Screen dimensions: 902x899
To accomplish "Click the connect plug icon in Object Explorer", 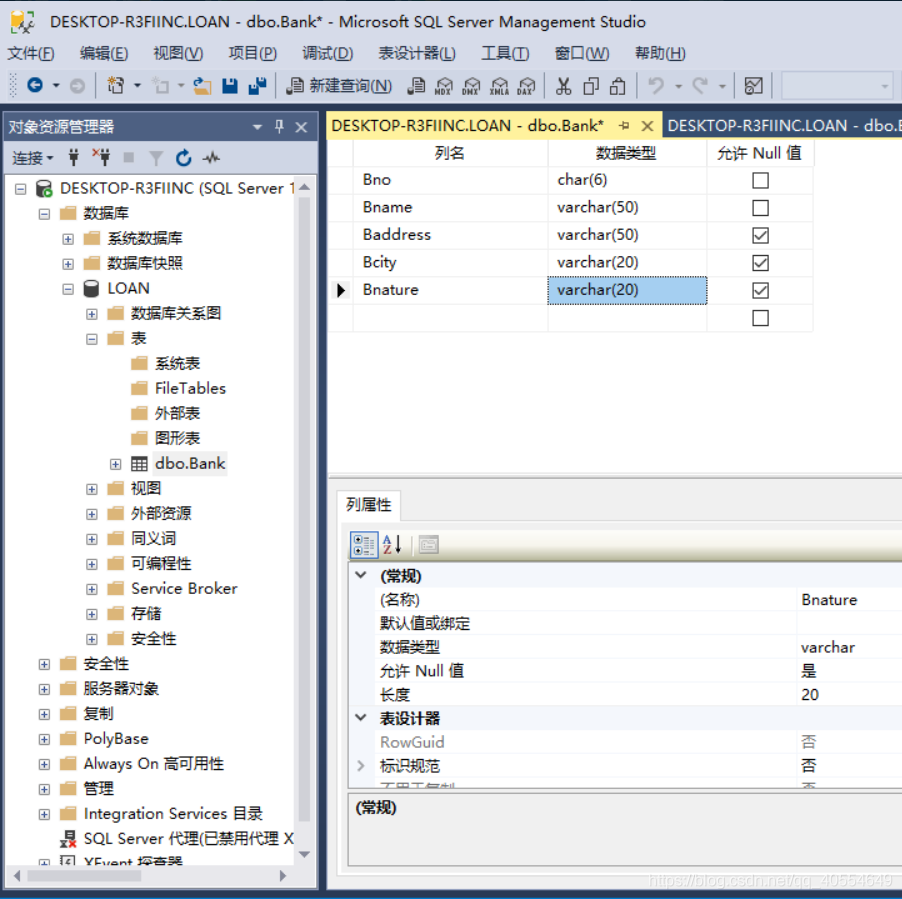I will point(74,157).
